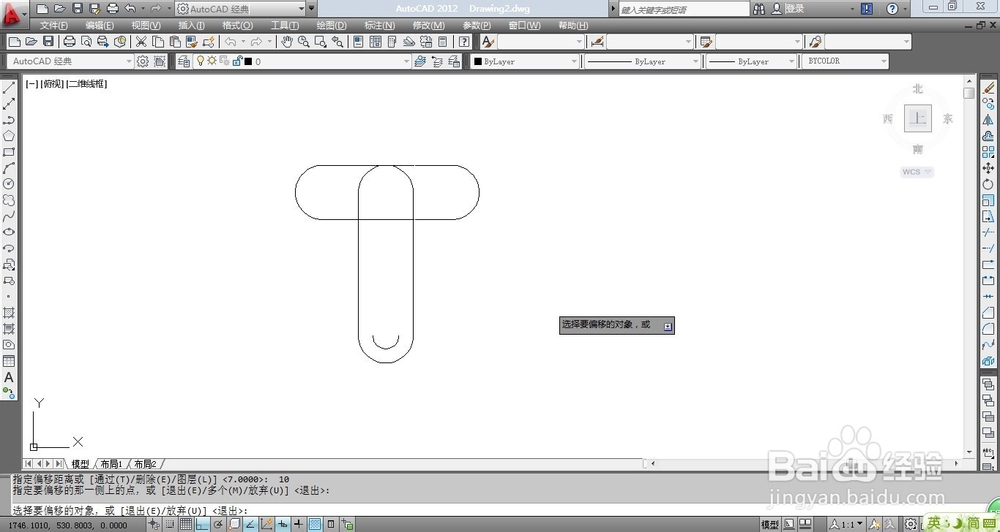Open the Table tool in draw toolbar
This screenshot has height=532, width=1000.
point(9,361)
